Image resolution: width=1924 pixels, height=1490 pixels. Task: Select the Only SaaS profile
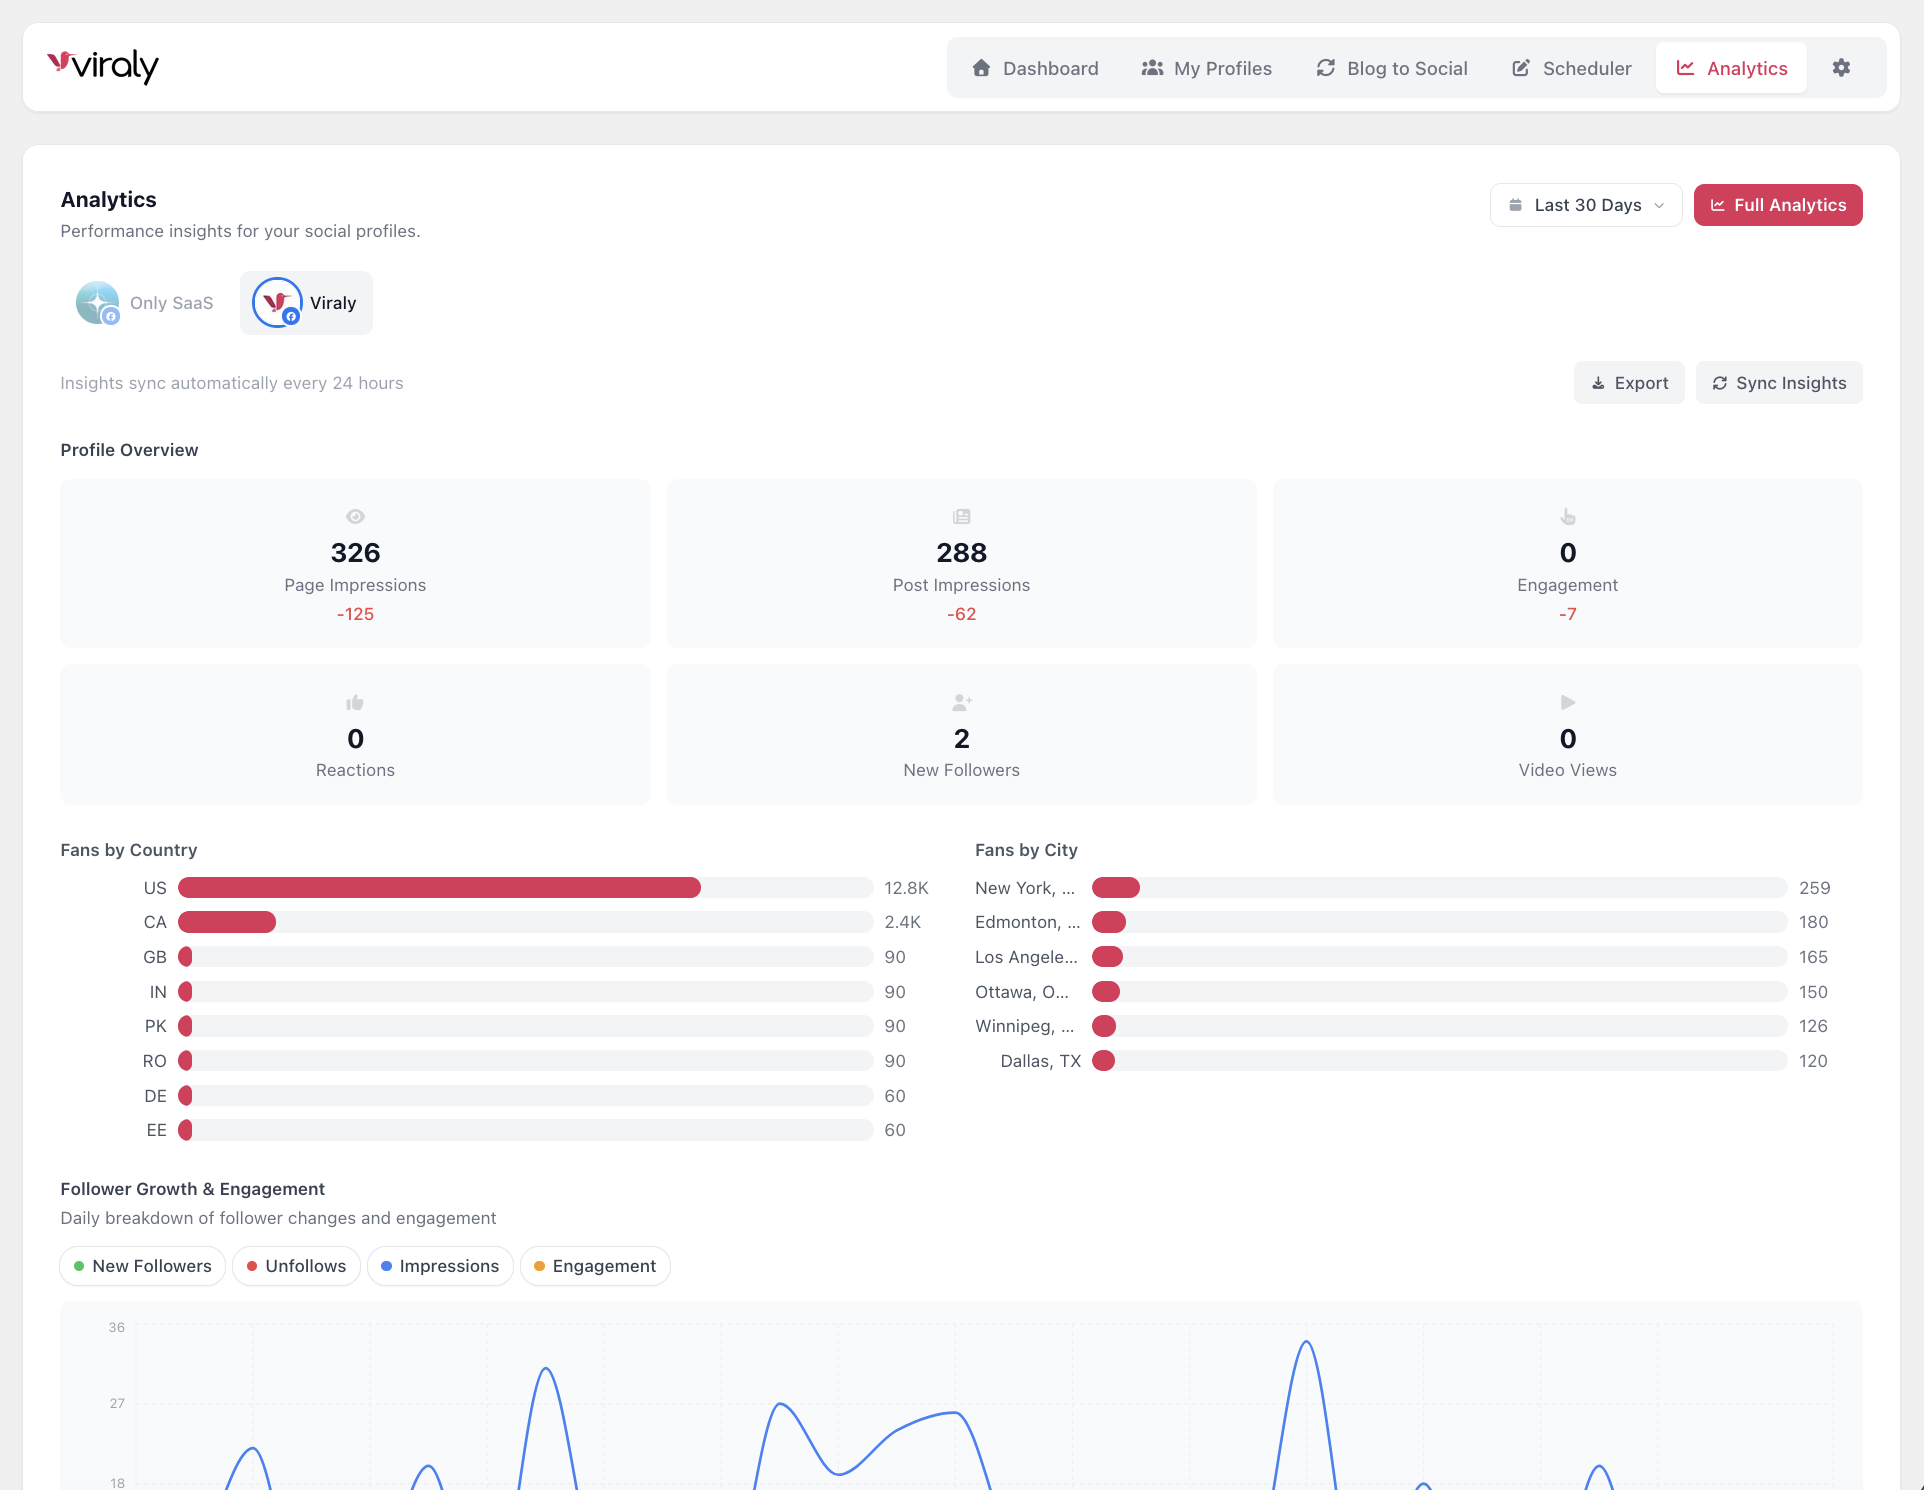[x=145, y=302]
